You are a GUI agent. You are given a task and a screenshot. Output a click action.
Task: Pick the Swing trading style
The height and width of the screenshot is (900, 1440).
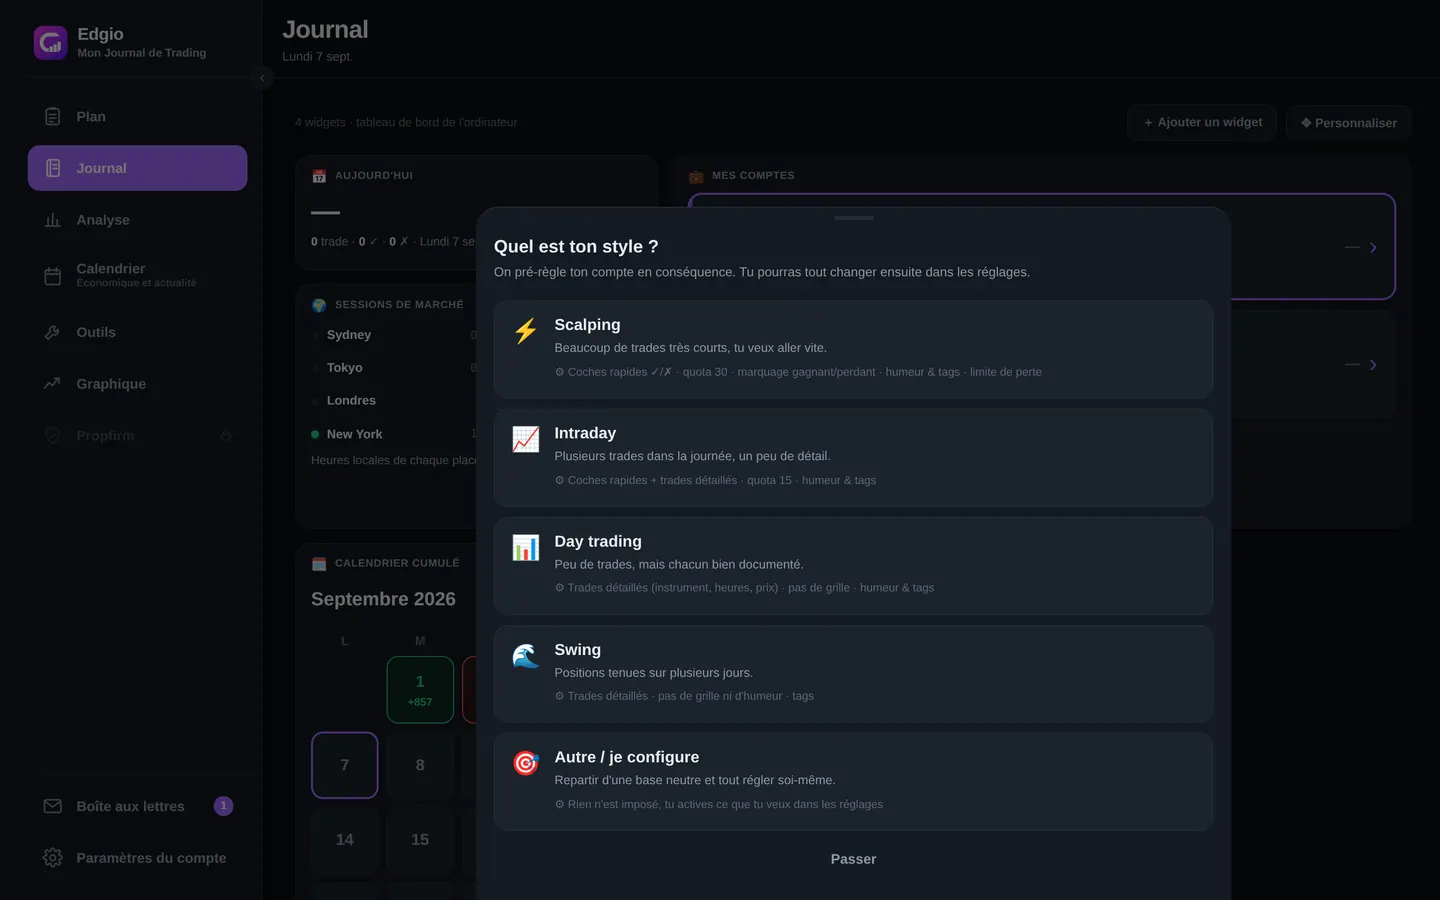pyautogui.click(x=853, y=674)
